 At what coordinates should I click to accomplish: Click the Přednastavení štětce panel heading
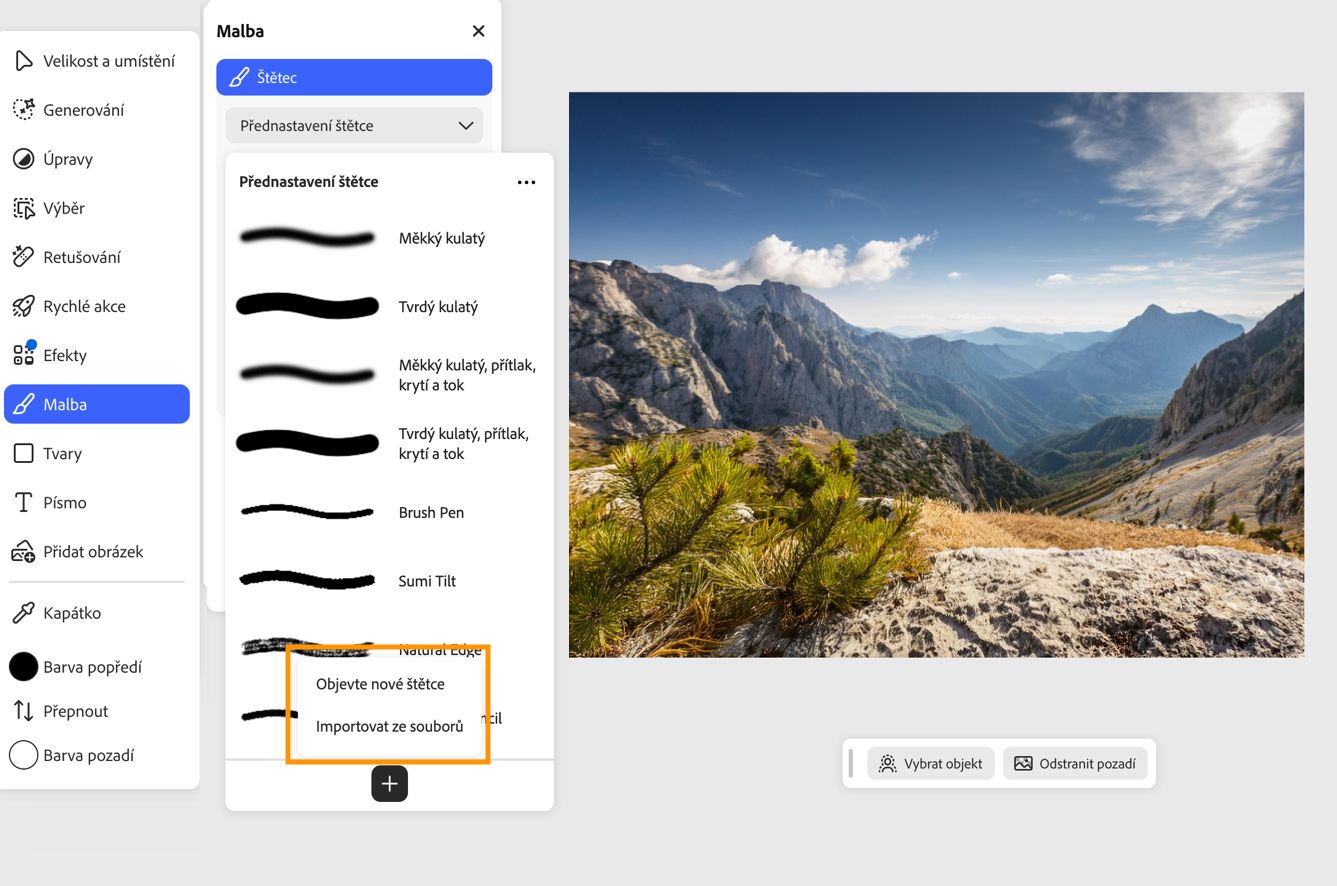pos(309,182)
